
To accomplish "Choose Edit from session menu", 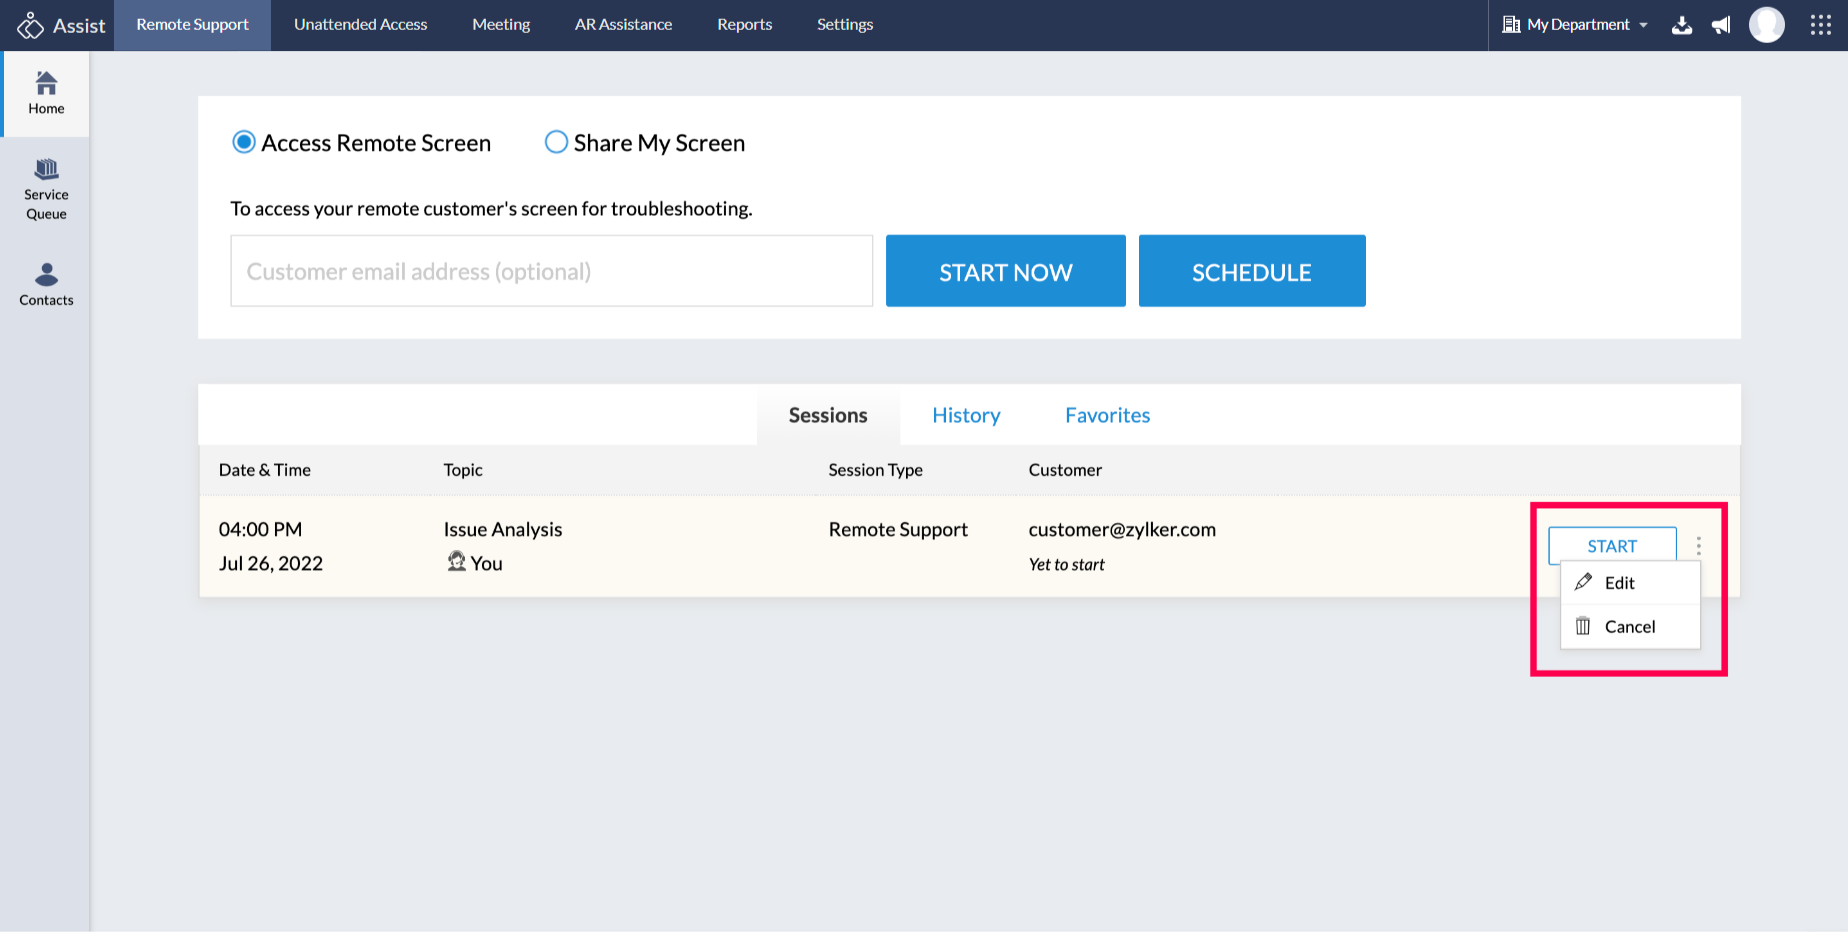I will [1619, 583].
